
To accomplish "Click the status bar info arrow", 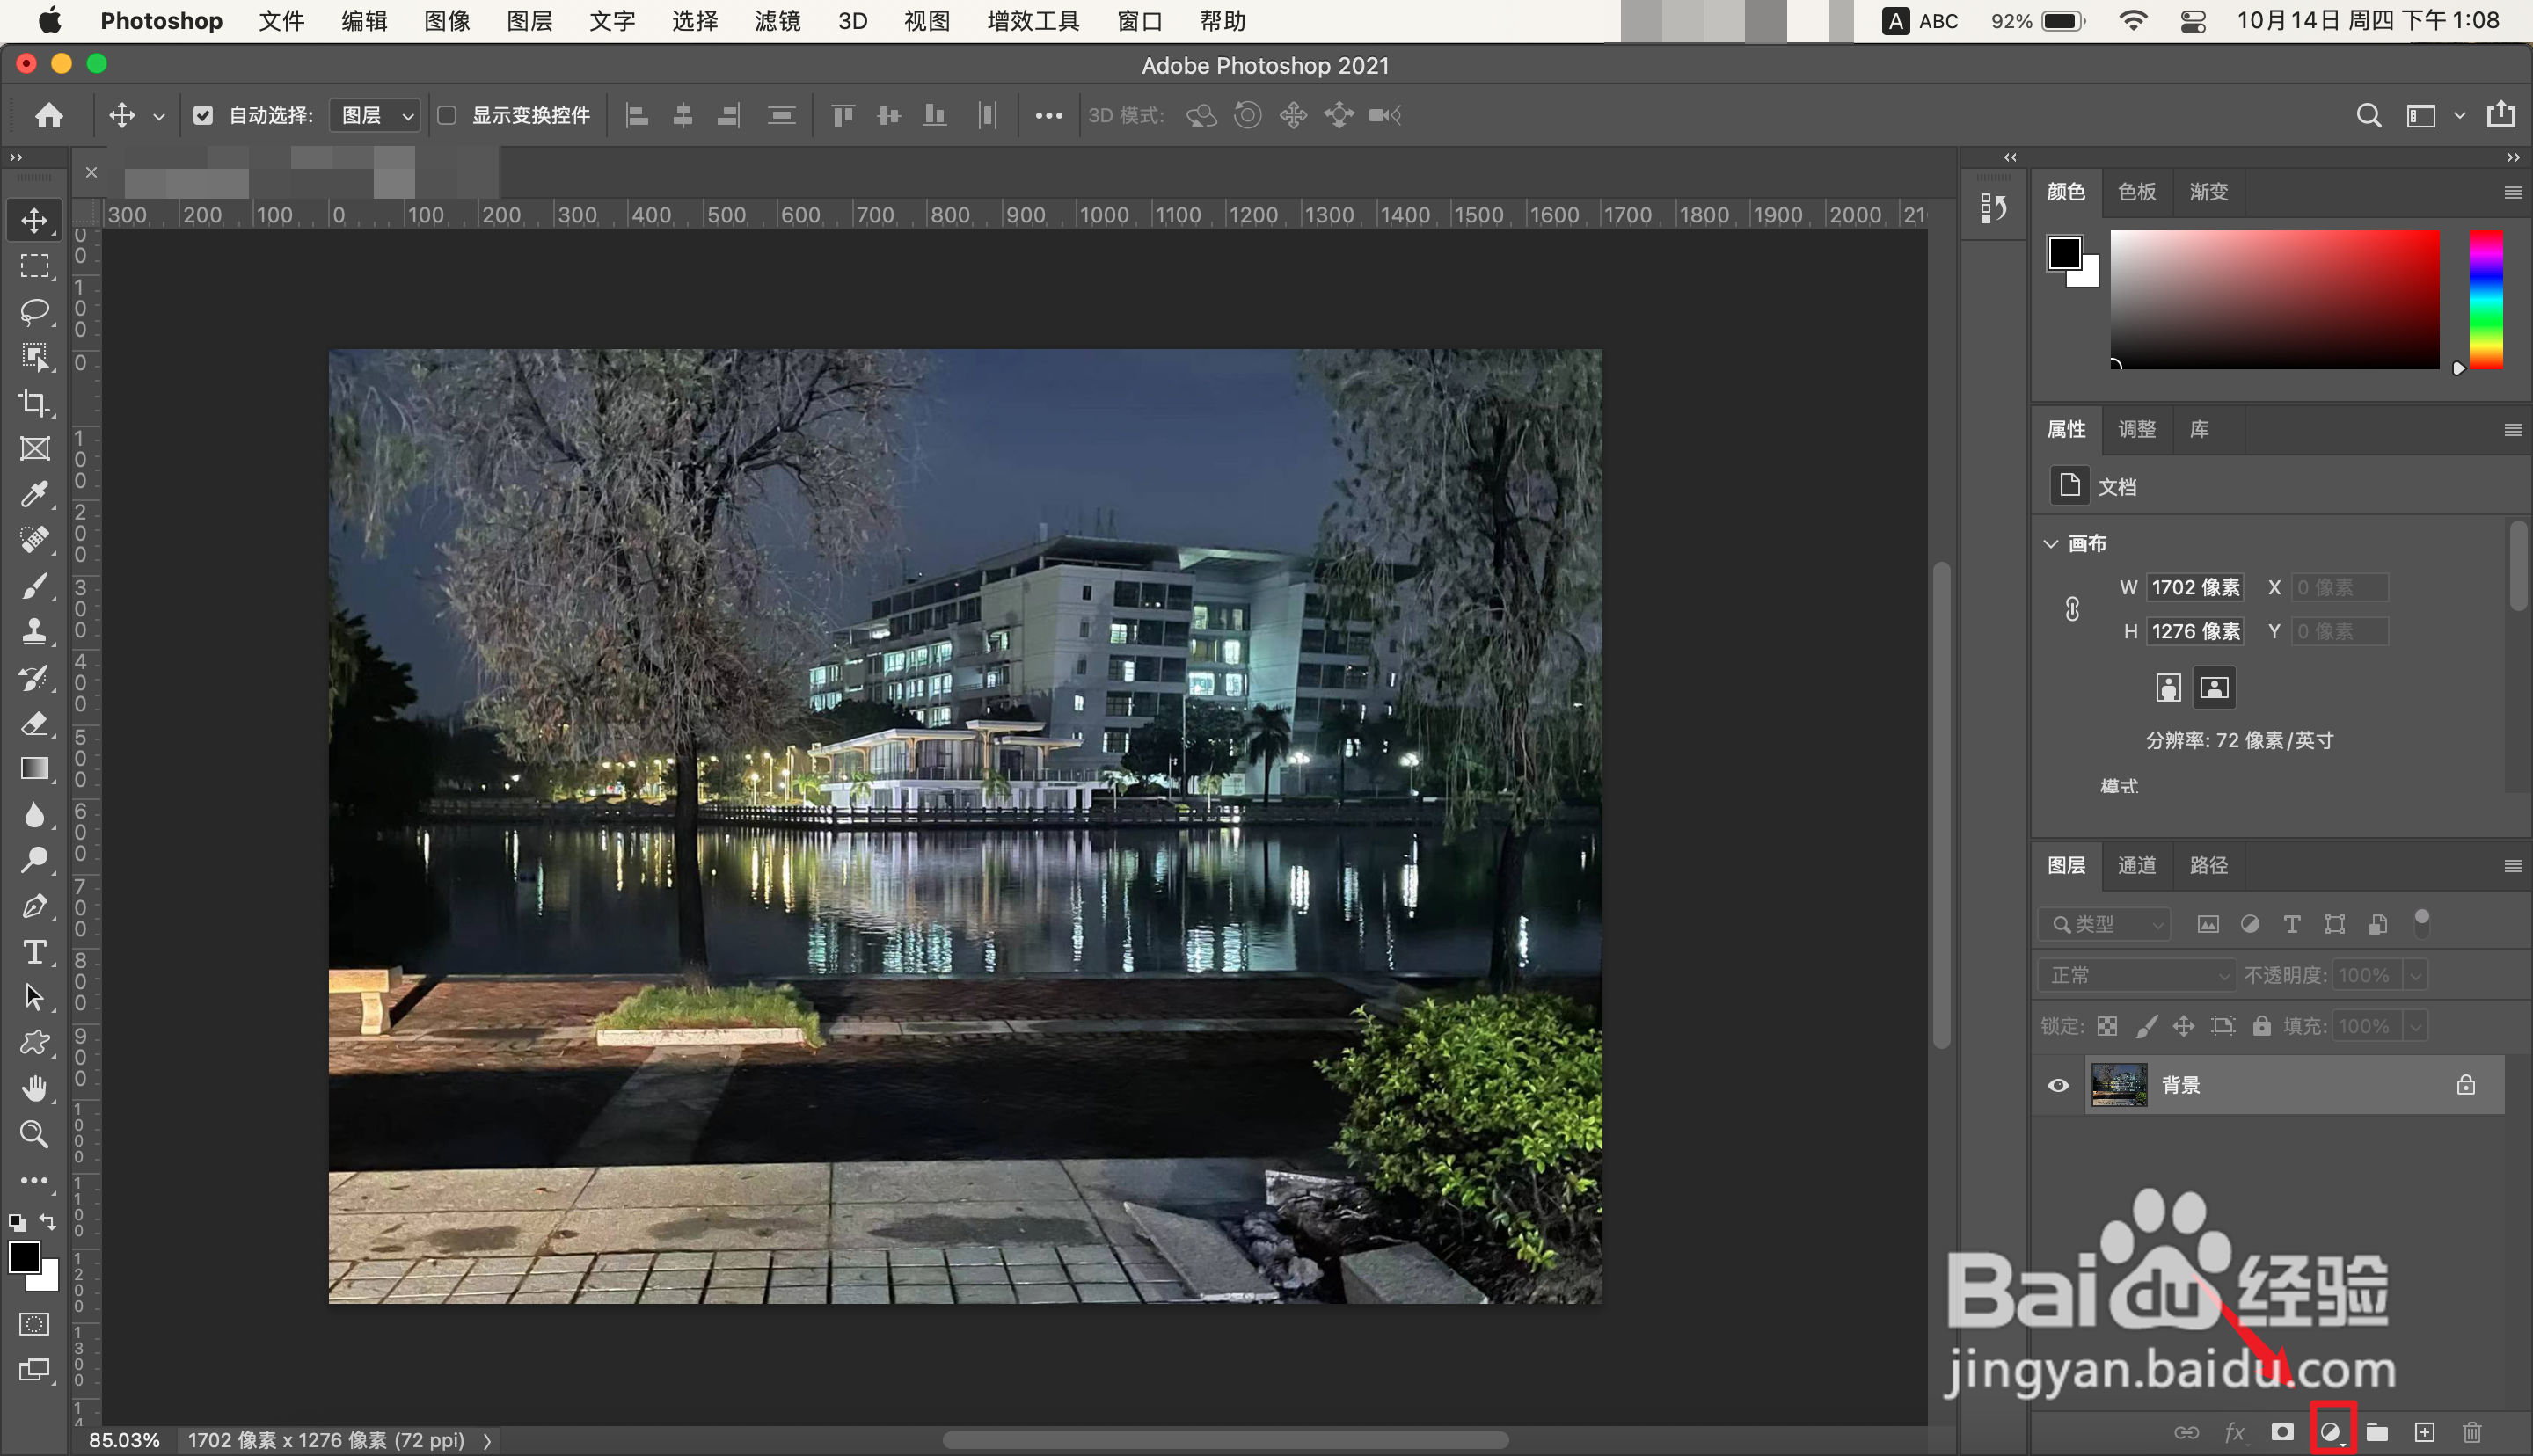I will pyautogui.click(x=487, y=1441).
